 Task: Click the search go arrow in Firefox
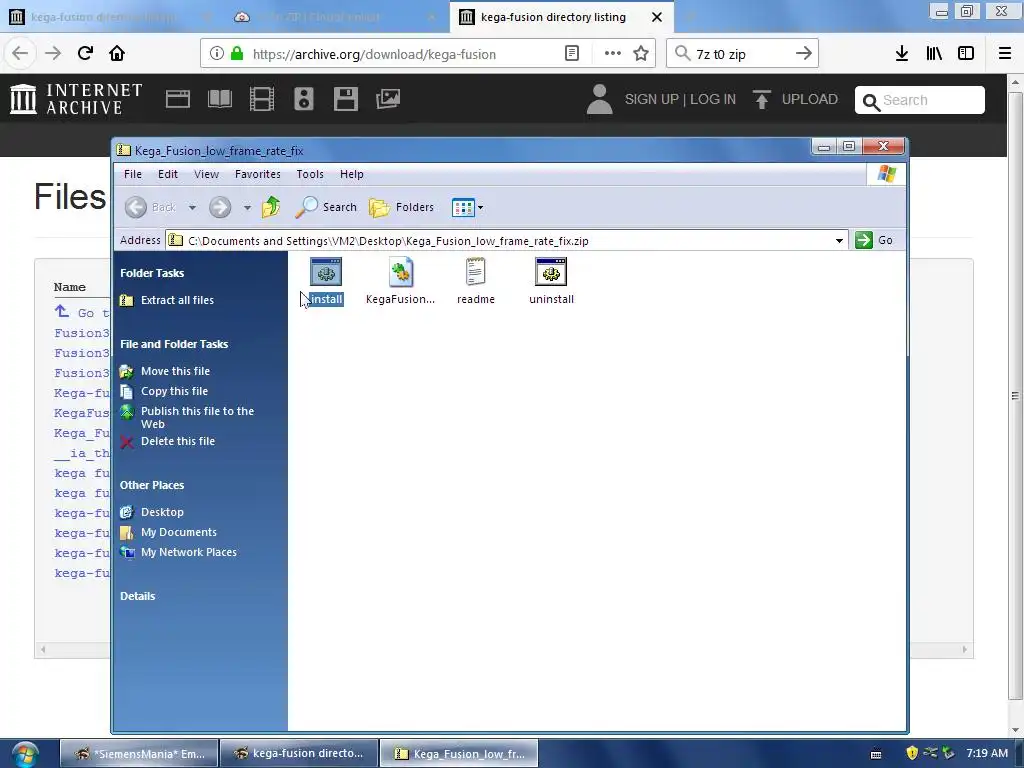point(804,54)
